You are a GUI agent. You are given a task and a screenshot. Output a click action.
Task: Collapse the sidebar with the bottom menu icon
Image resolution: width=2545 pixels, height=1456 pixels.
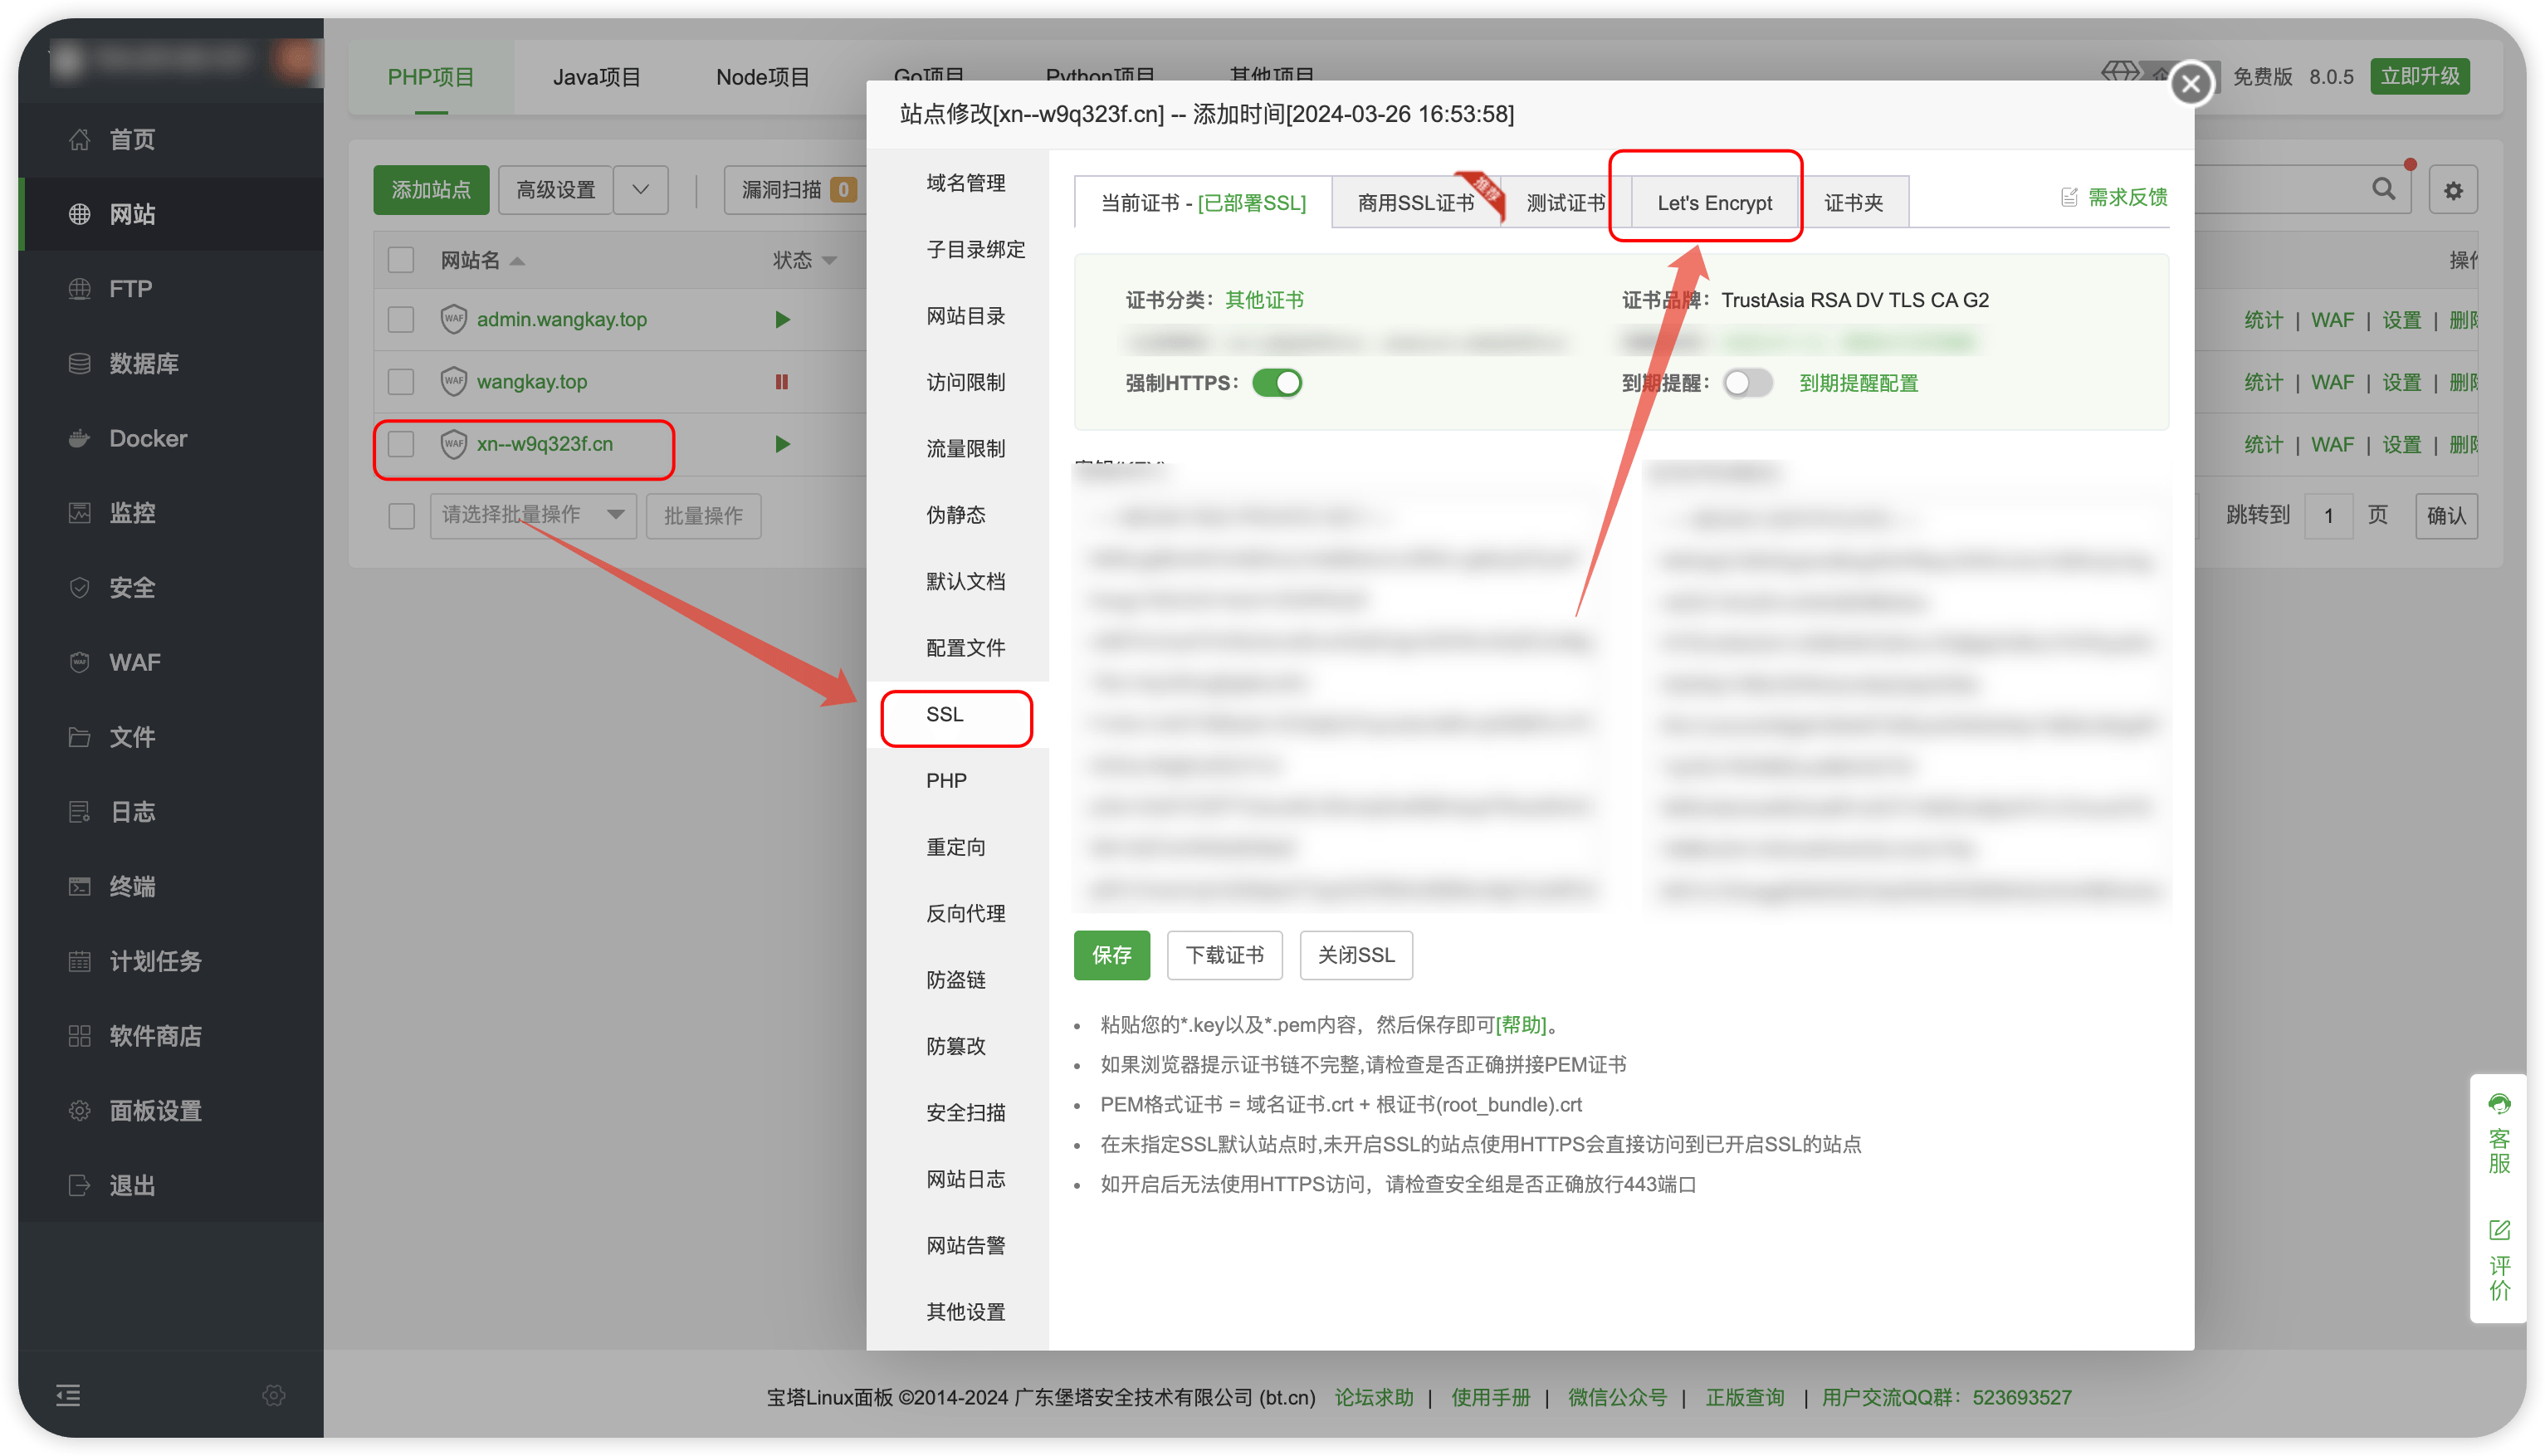pyautogui.click(x=68, y=1395)
